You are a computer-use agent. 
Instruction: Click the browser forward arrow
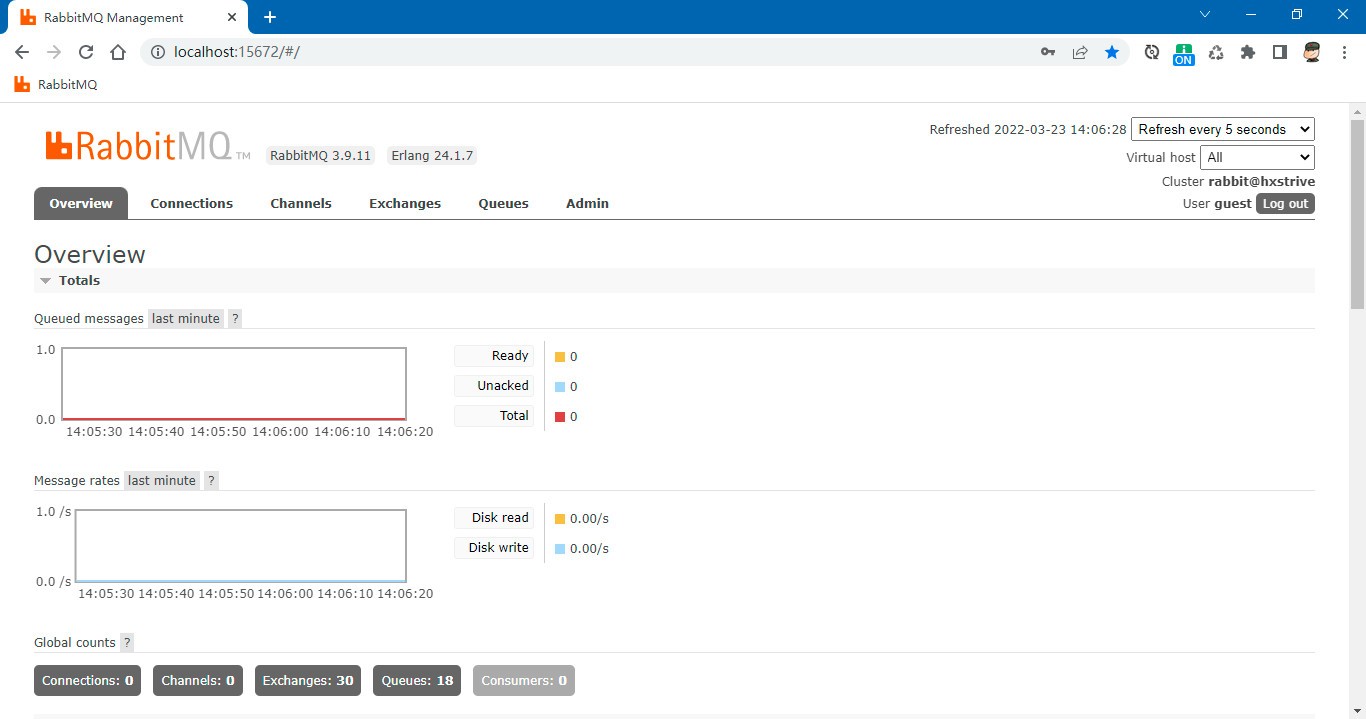click(54, 52)
